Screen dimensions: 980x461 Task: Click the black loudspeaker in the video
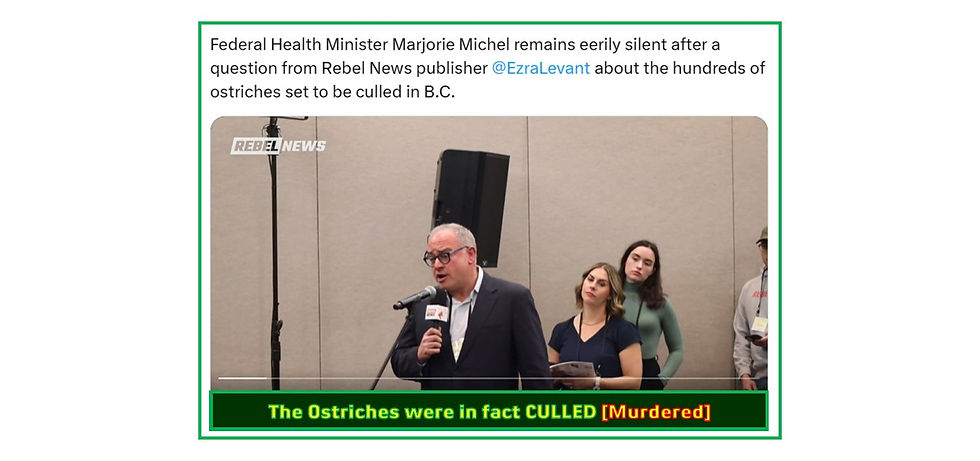click(471, 206)
